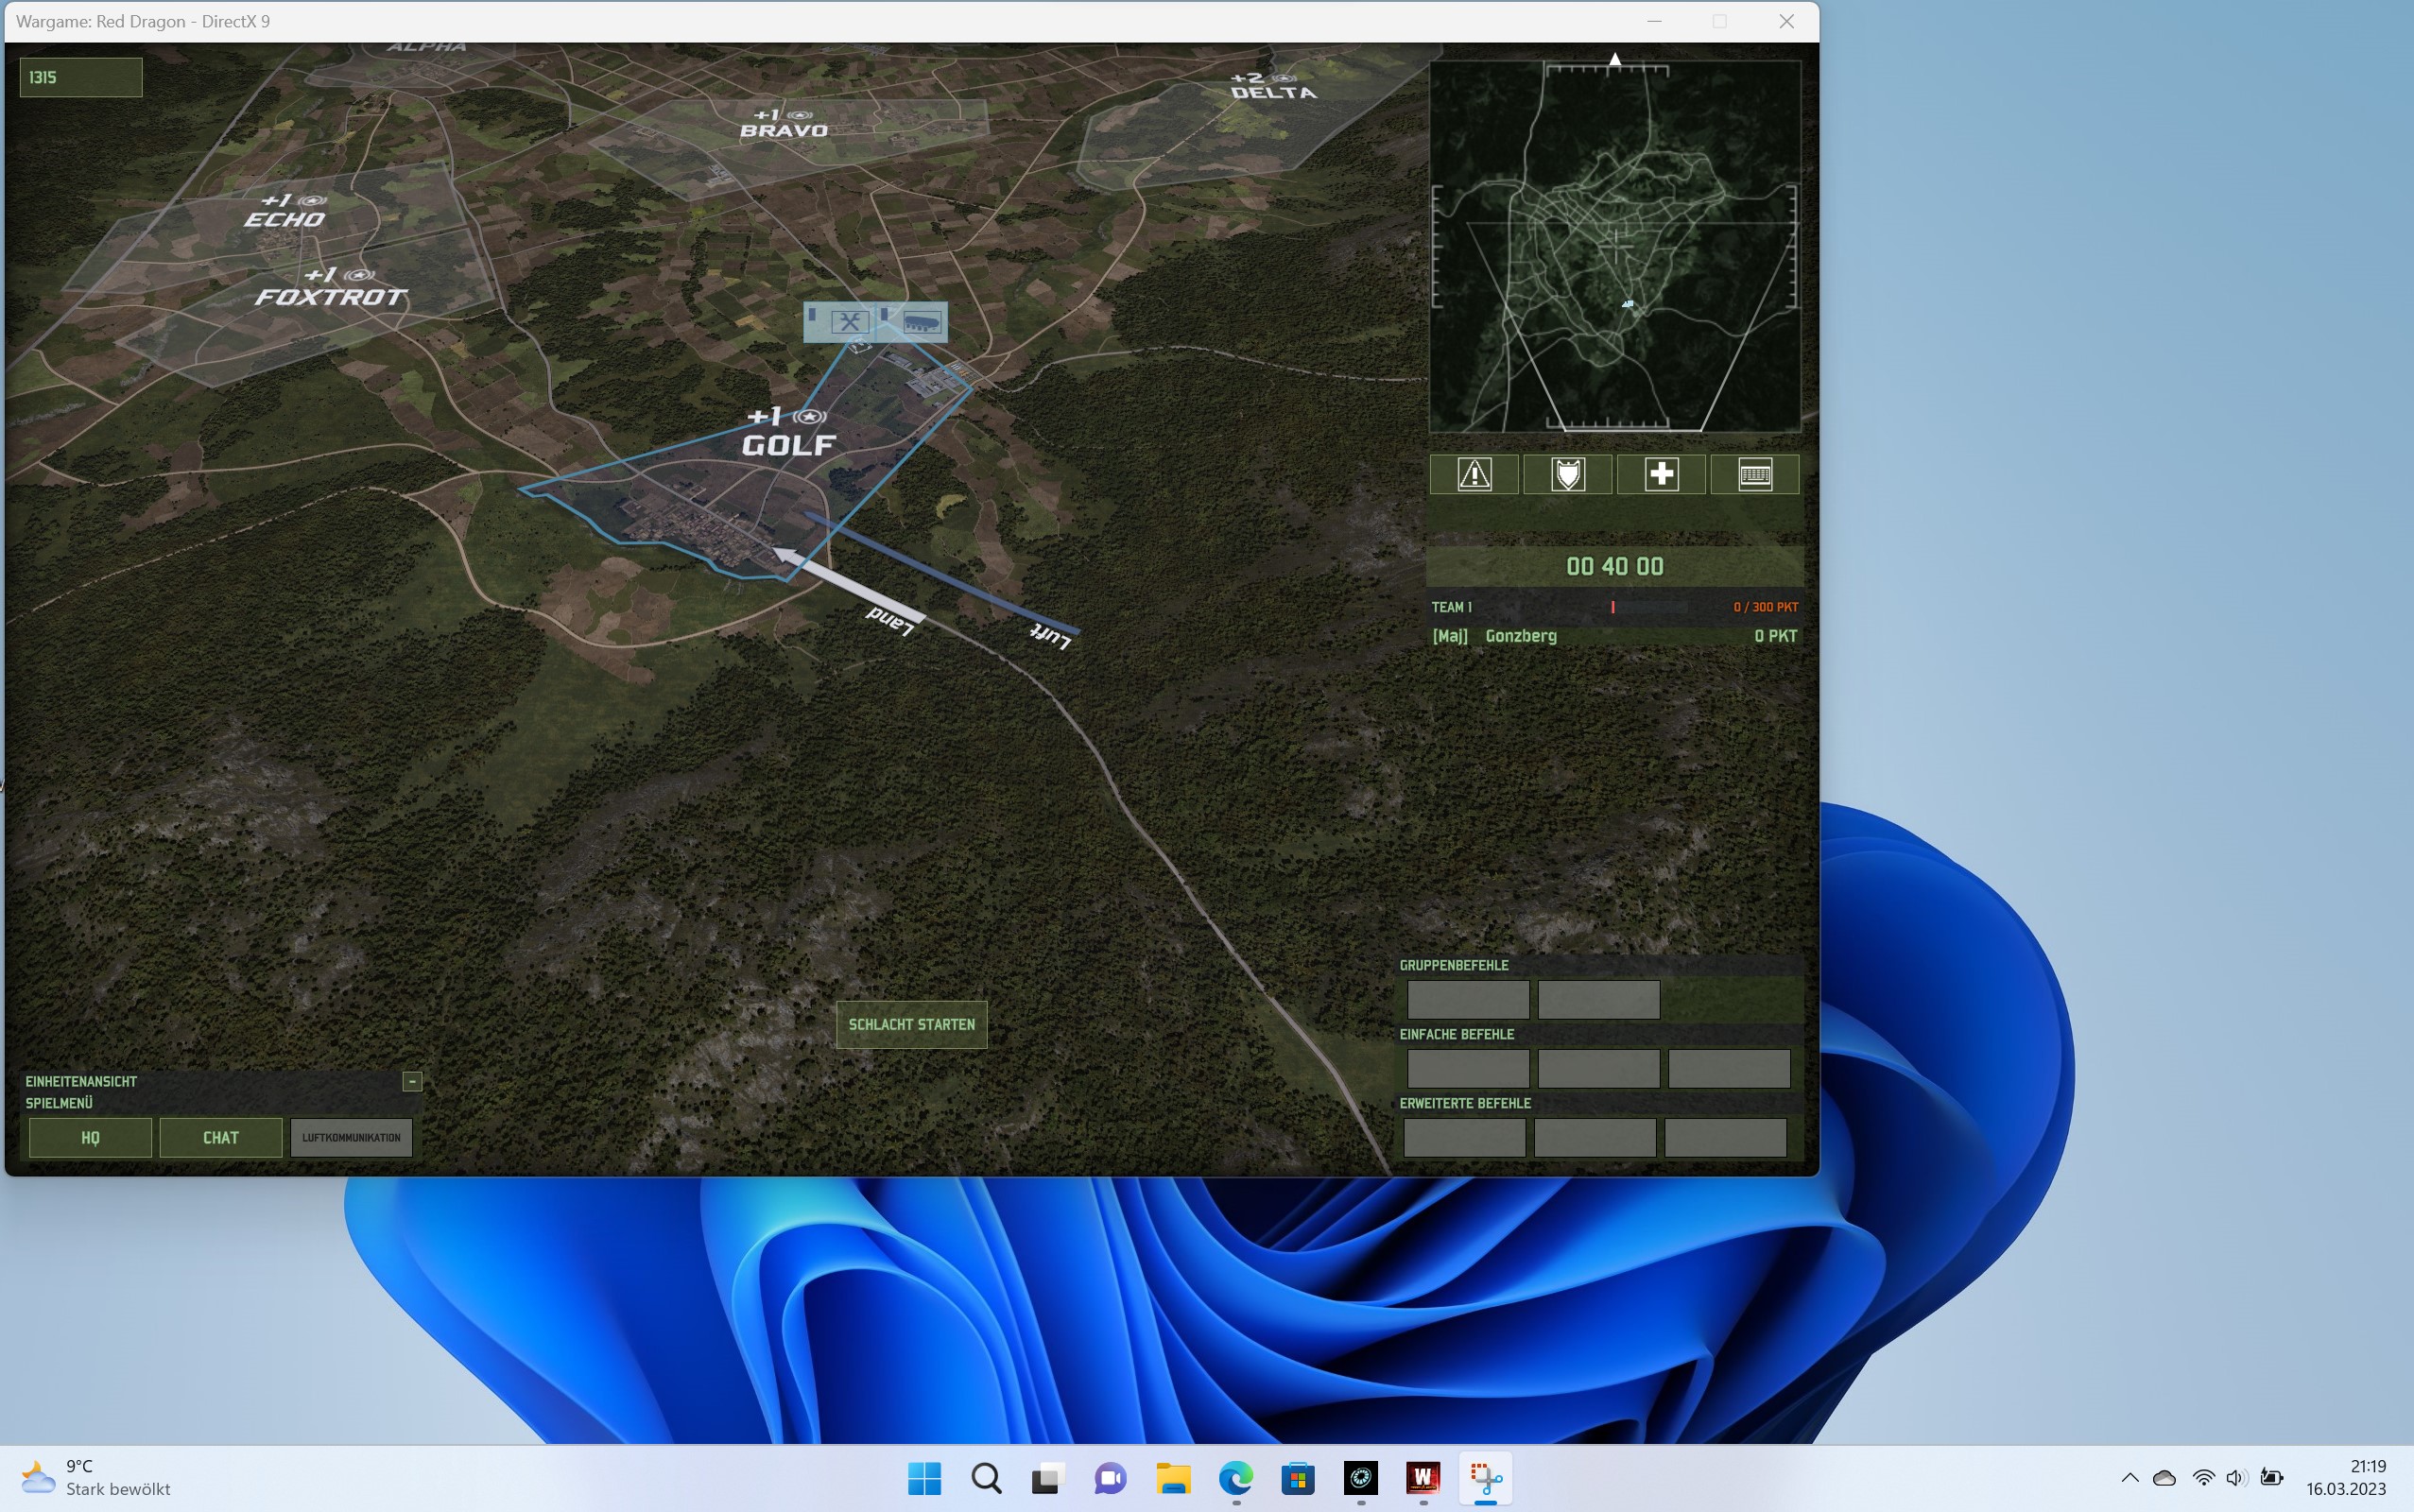Open Wargame app in Windows taskbar
Image resolution: width=2414 pixels, height=1512 pixels.
[1422, 1478]
